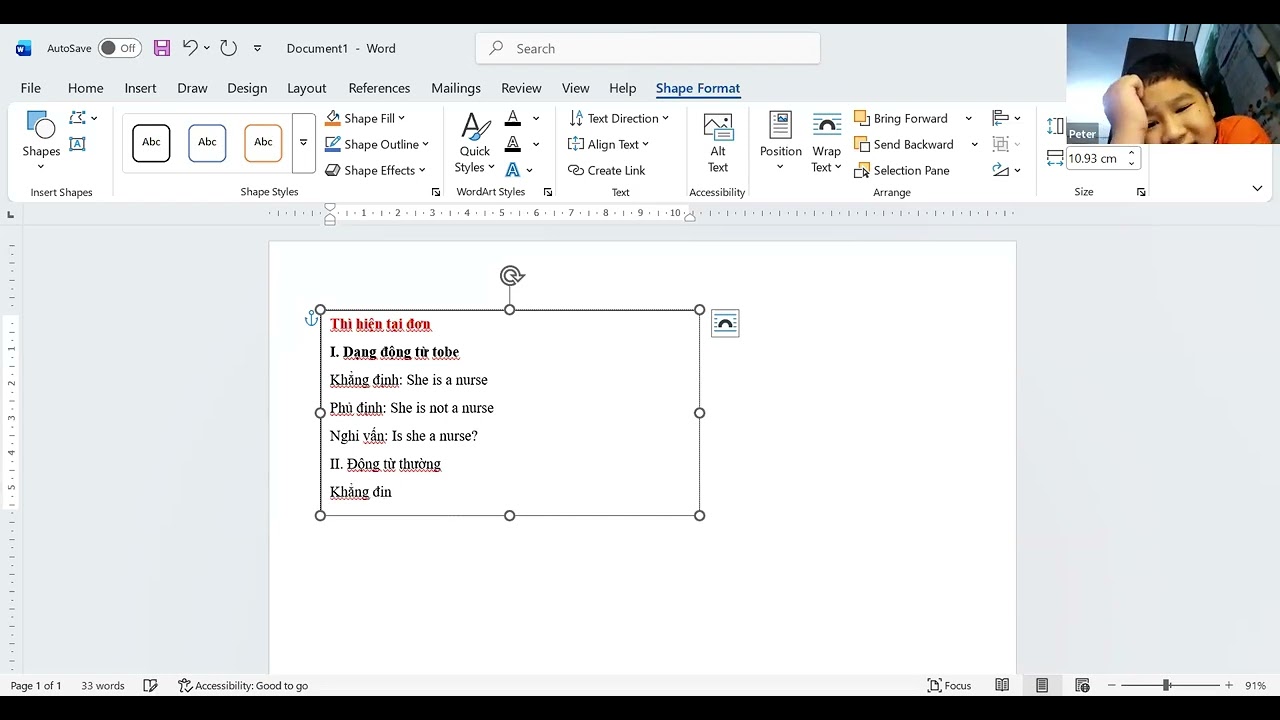The image size is (1280, 720).
Task: Click the rotation handle above the text box
Action: [511, 276]
